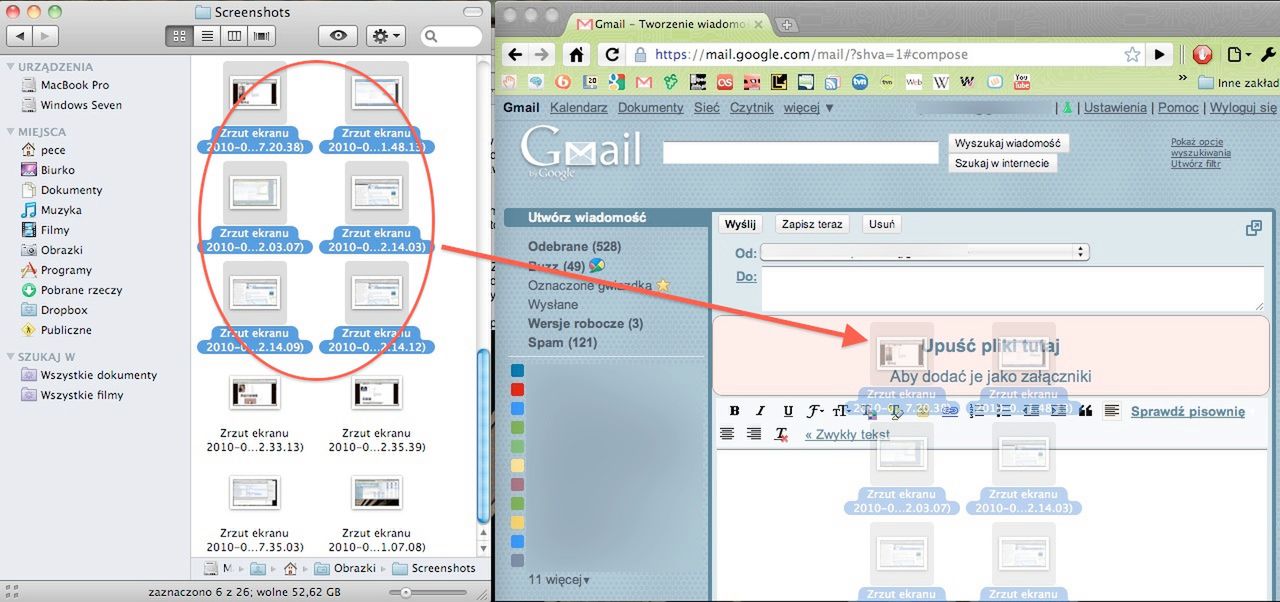Click Zapisz teraz button
The height and width of the screenshot is (602, 1280).
(812, 224)
